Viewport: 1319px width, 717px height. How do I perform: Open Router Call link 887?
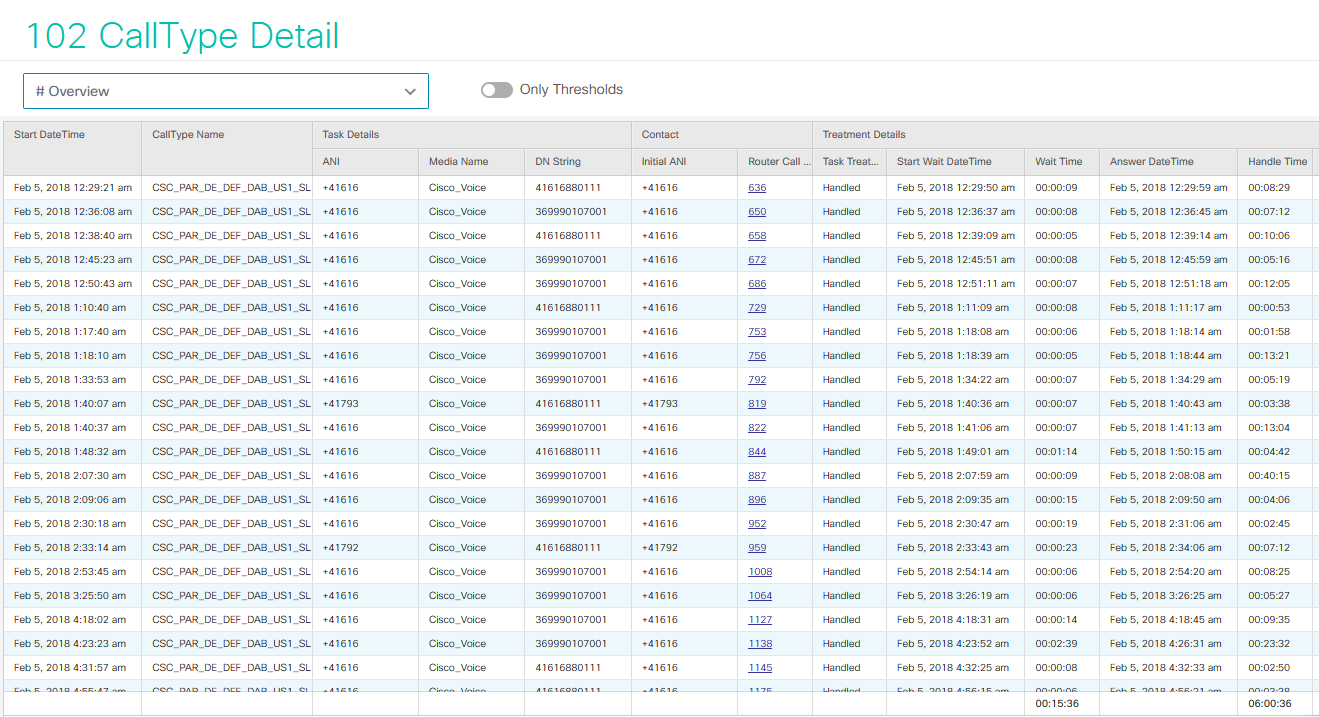click(x=757, y=476)
